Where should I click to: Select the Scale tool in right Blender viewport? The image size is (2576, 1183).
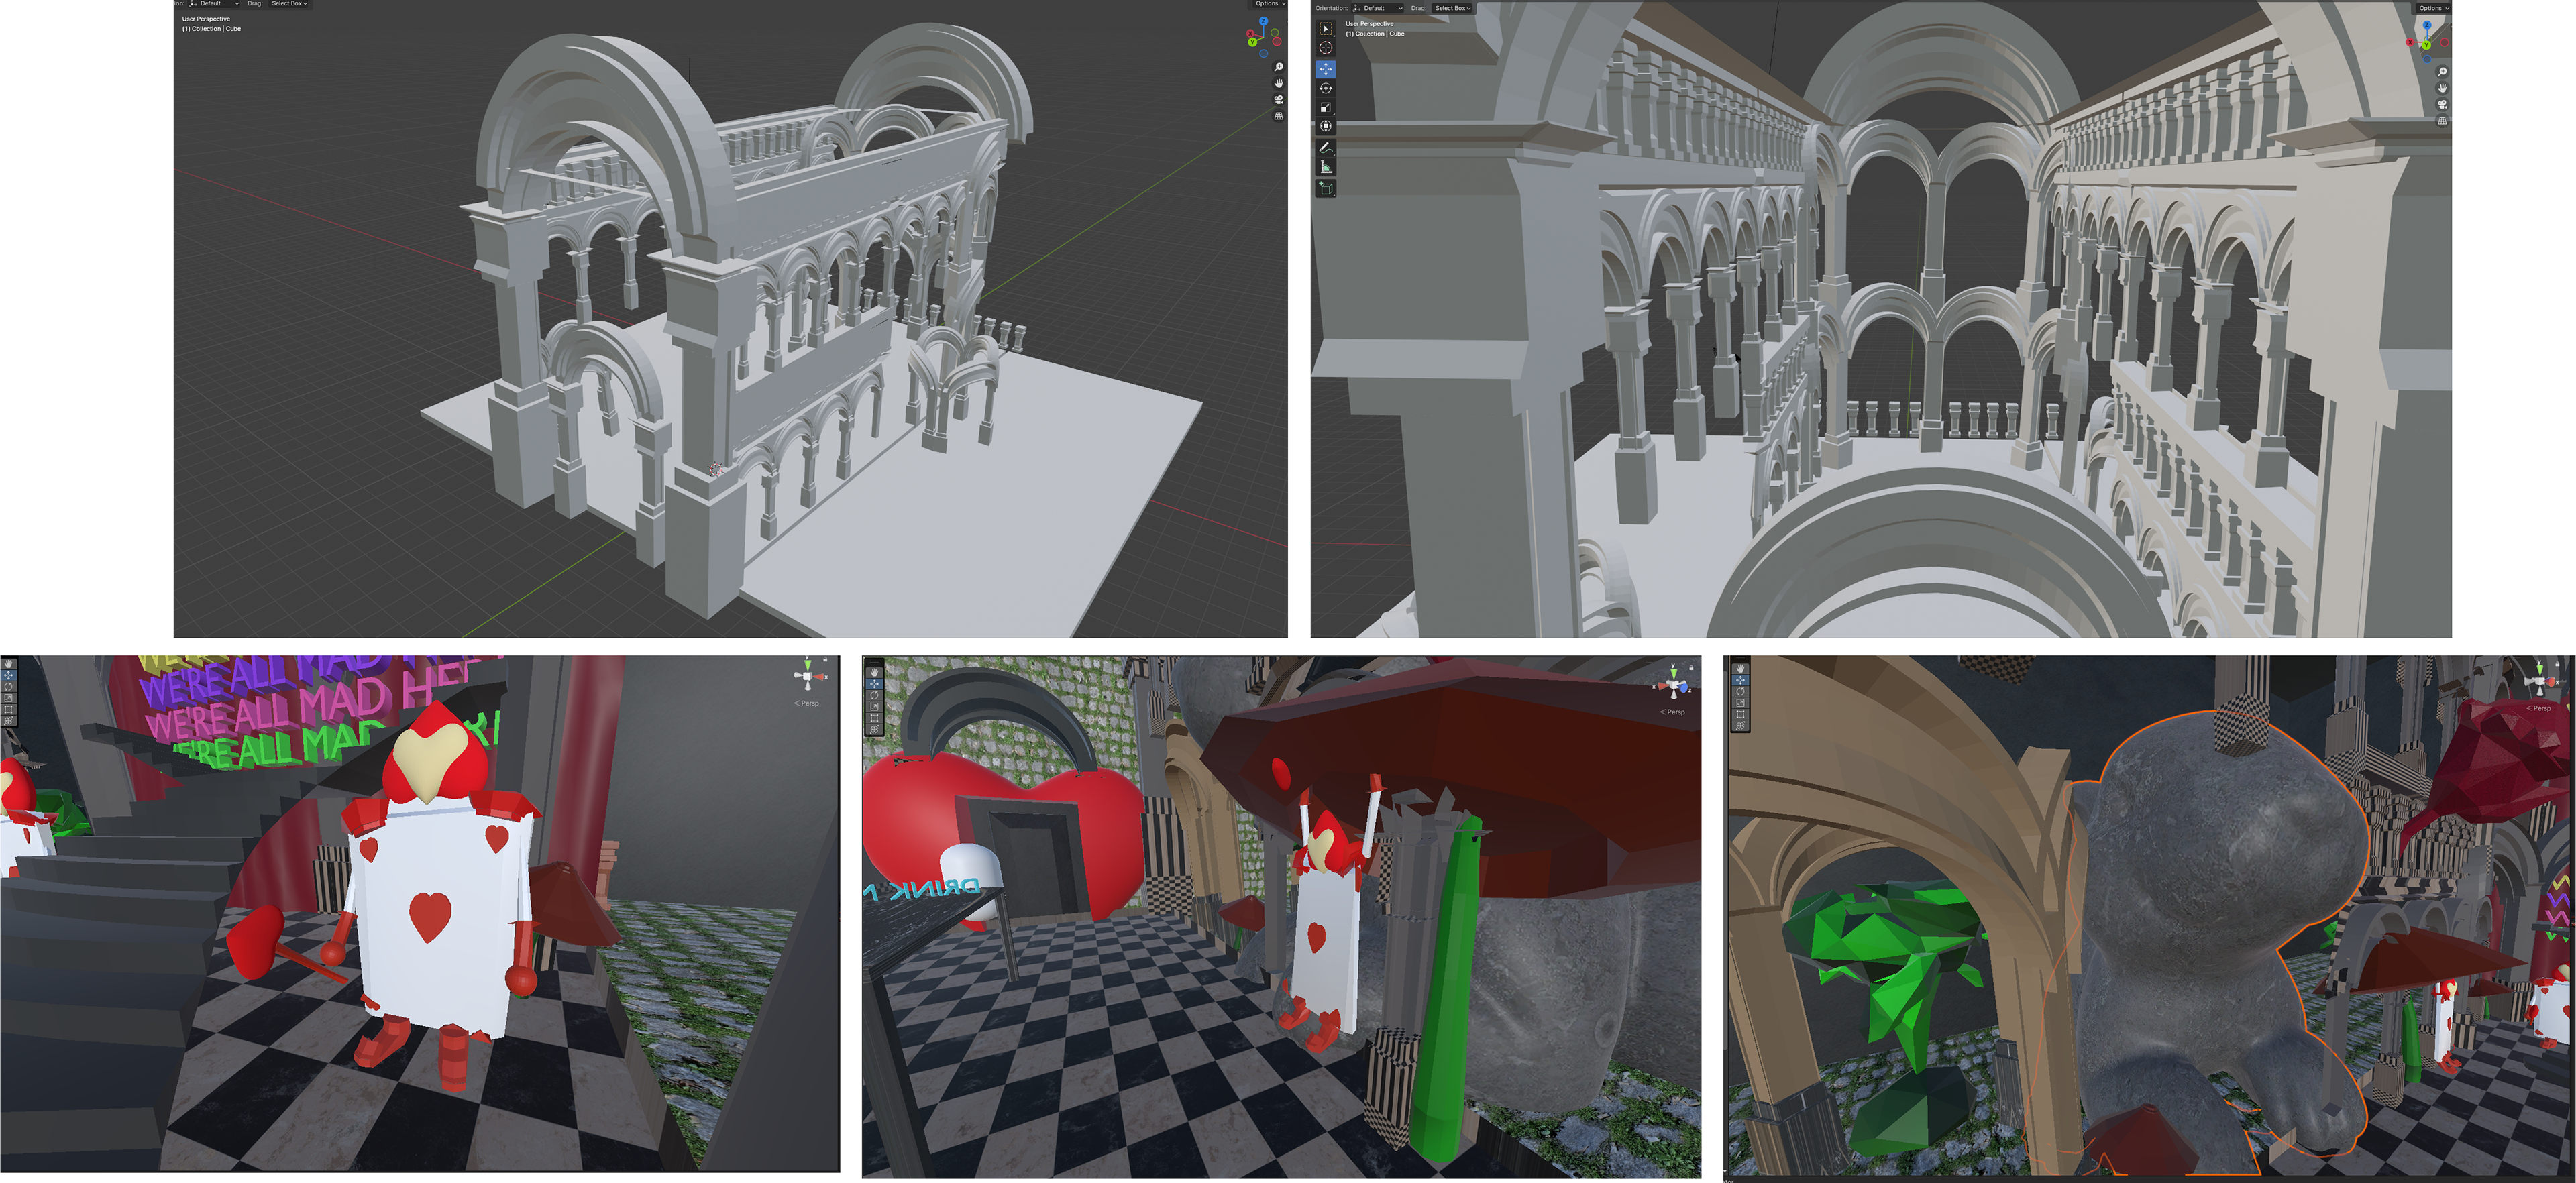click(x=1326, y=107)
